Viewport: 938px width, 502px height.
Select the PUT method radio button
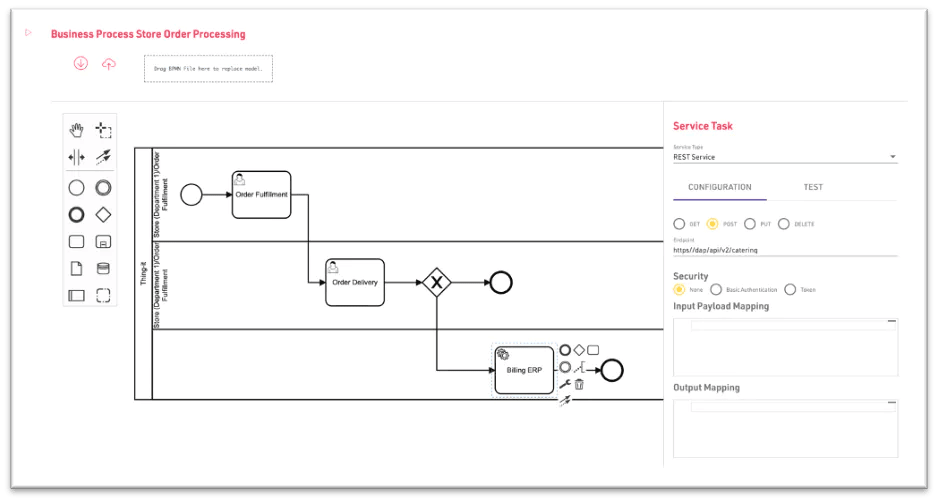[750, 224]
